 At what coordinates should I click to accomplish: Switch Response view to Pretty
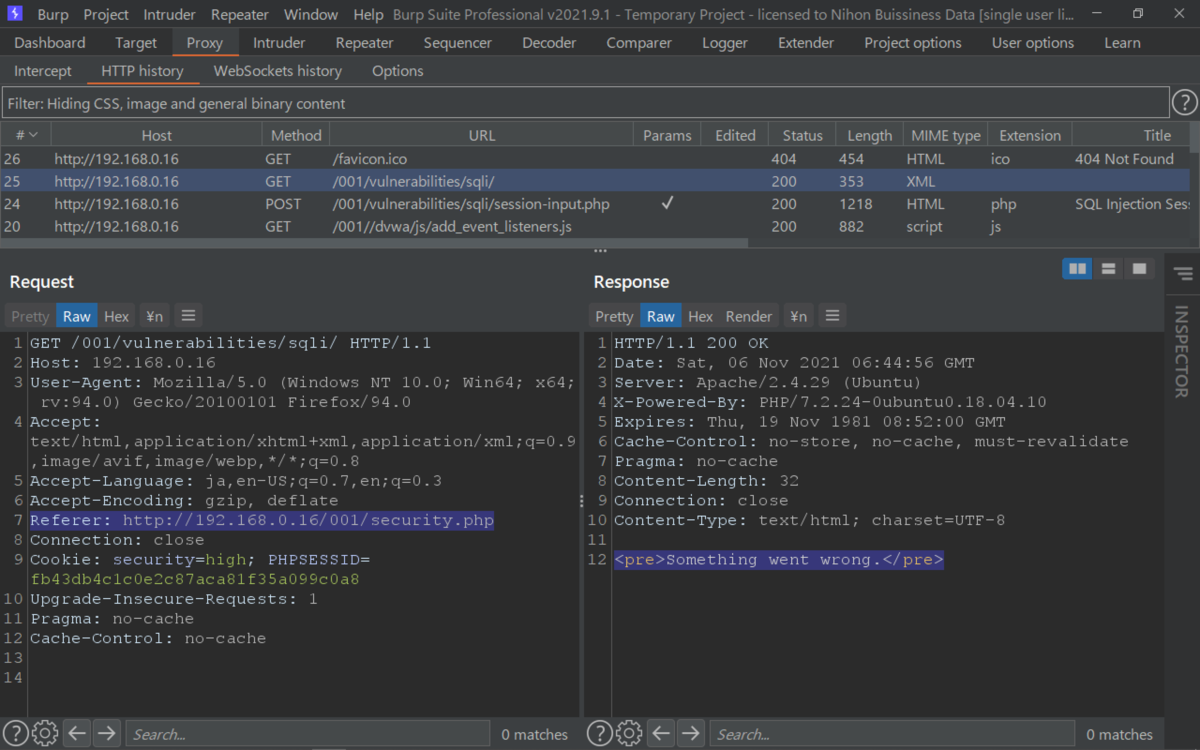click(x=614, y=316)
